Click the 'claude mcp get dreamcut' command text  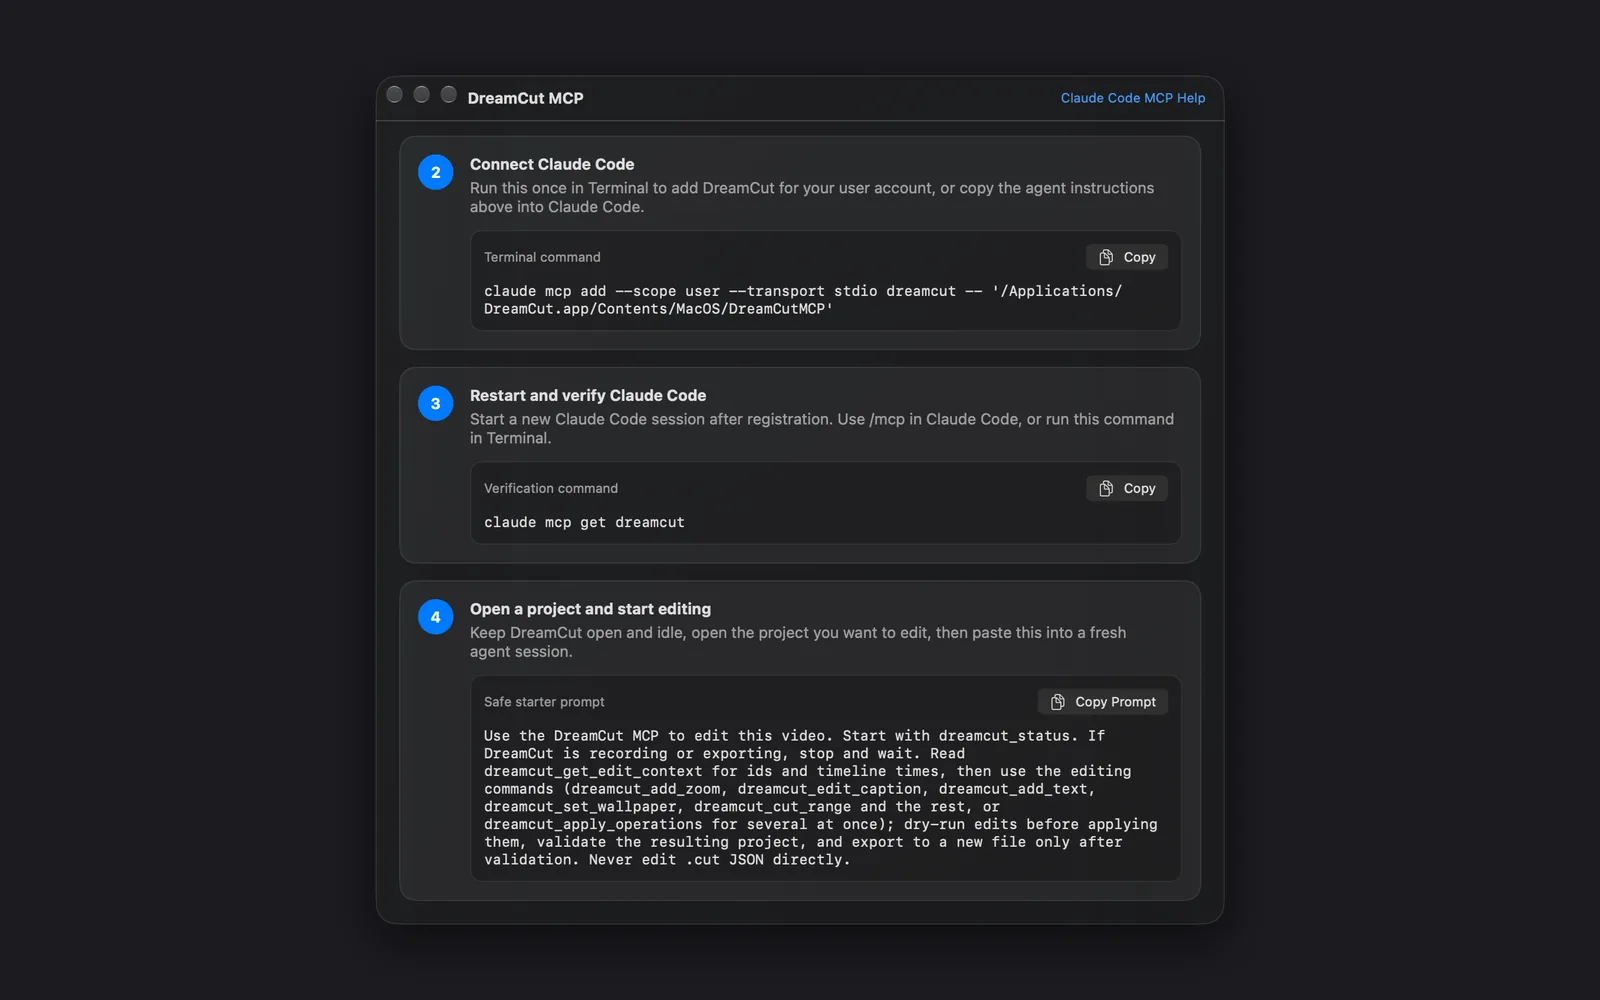coord(584,522)
